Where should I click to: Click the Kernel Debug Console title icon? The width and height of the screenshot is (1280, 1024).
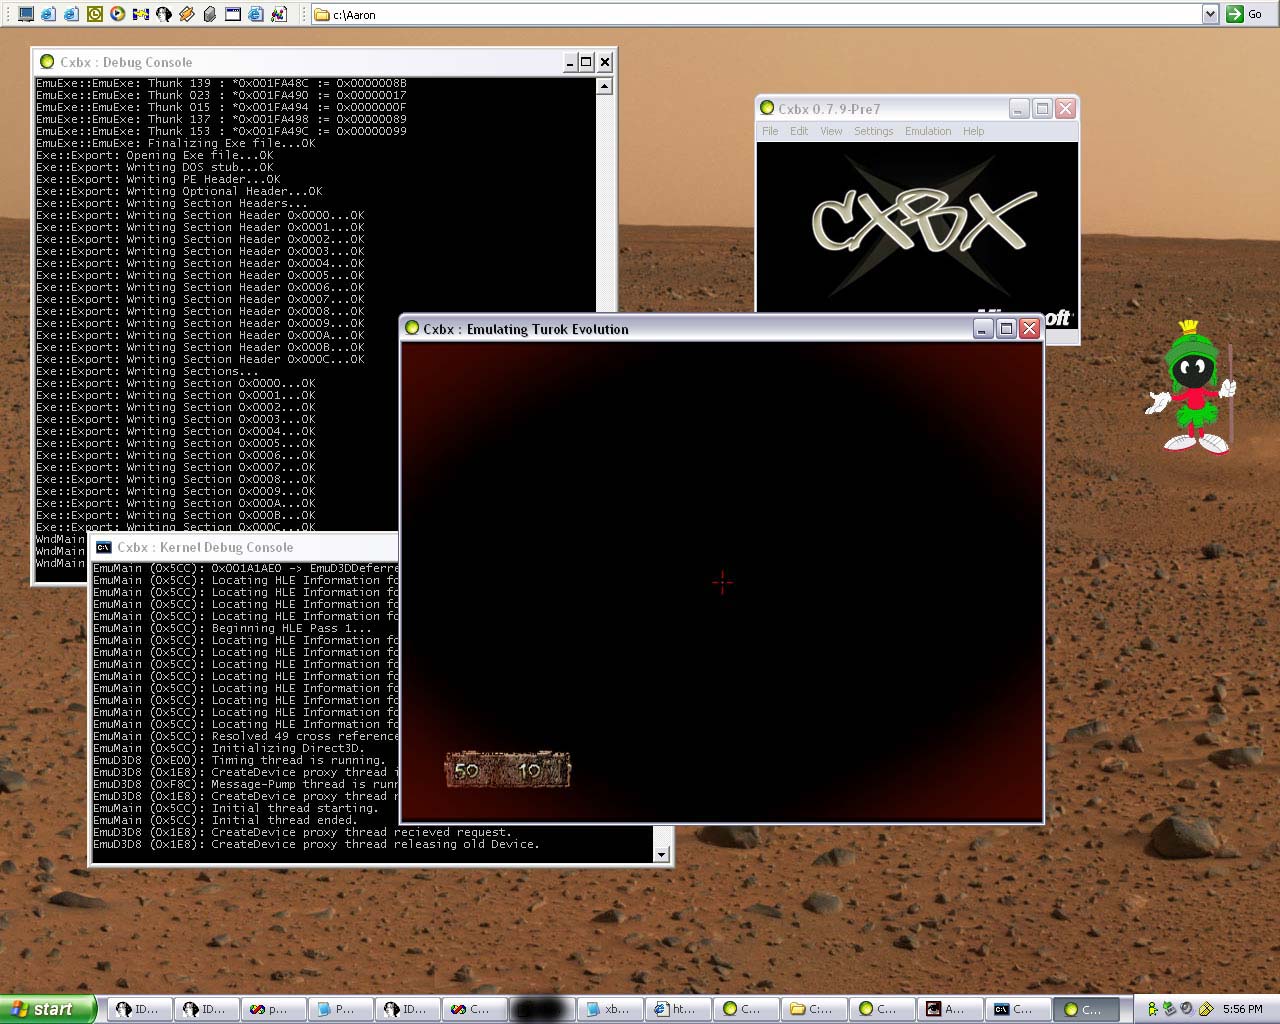coord(103,547)
